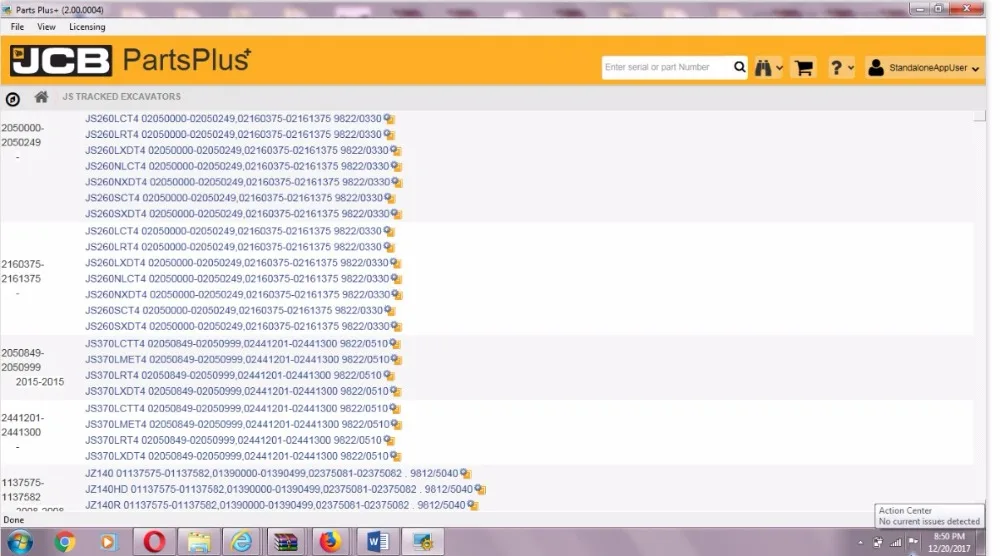
Task: Click icon after JS370LRT4 in 2441201-2441300 group
Action: (x=389, y=441)
